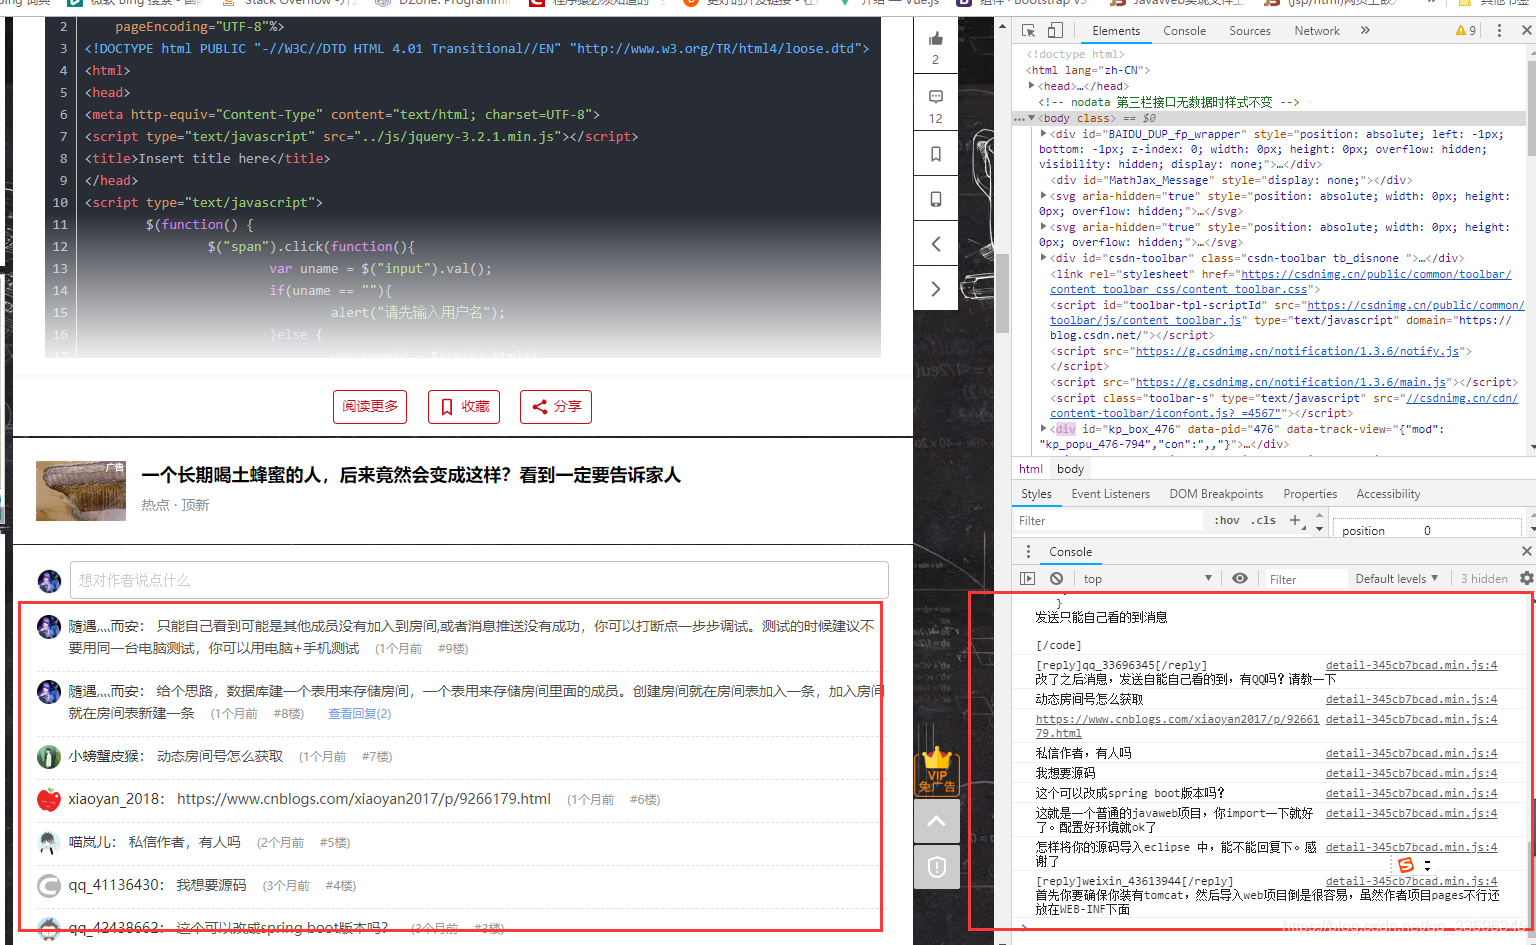Image resolution: width=1536 pixels, height=945 pixels.
Task: Toggle the .cls class editor
Action: pyautogui.click(x=1263, y=520)
